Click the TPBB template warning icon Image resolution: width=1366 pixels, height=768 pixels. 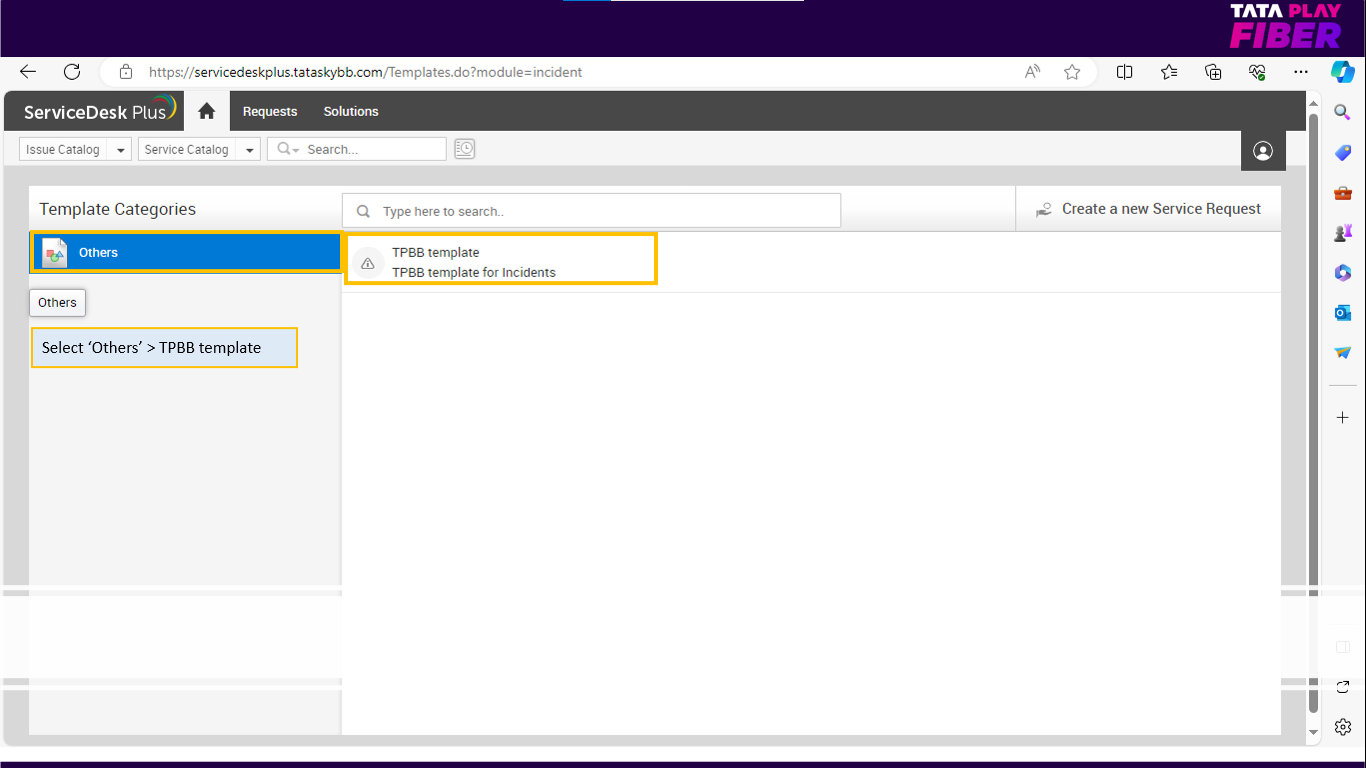(368, 263)
